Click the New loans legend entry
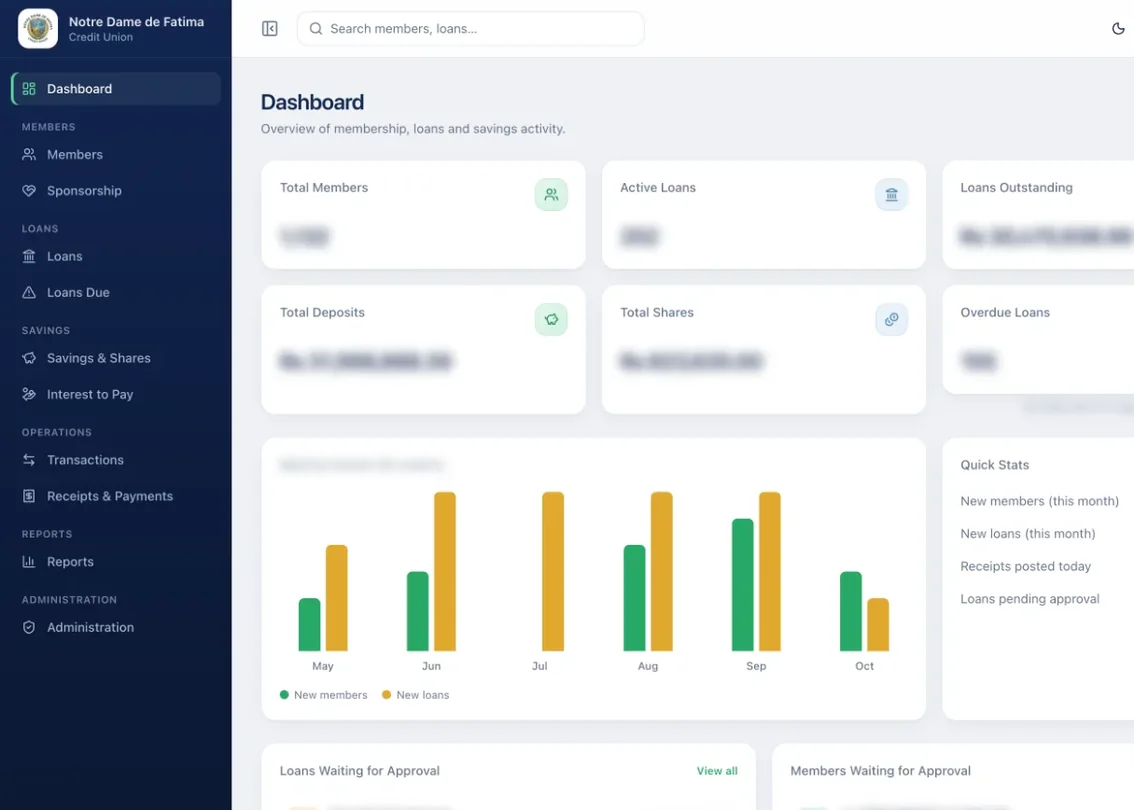Screen dimensions: 1134x810 pos(416,695)
